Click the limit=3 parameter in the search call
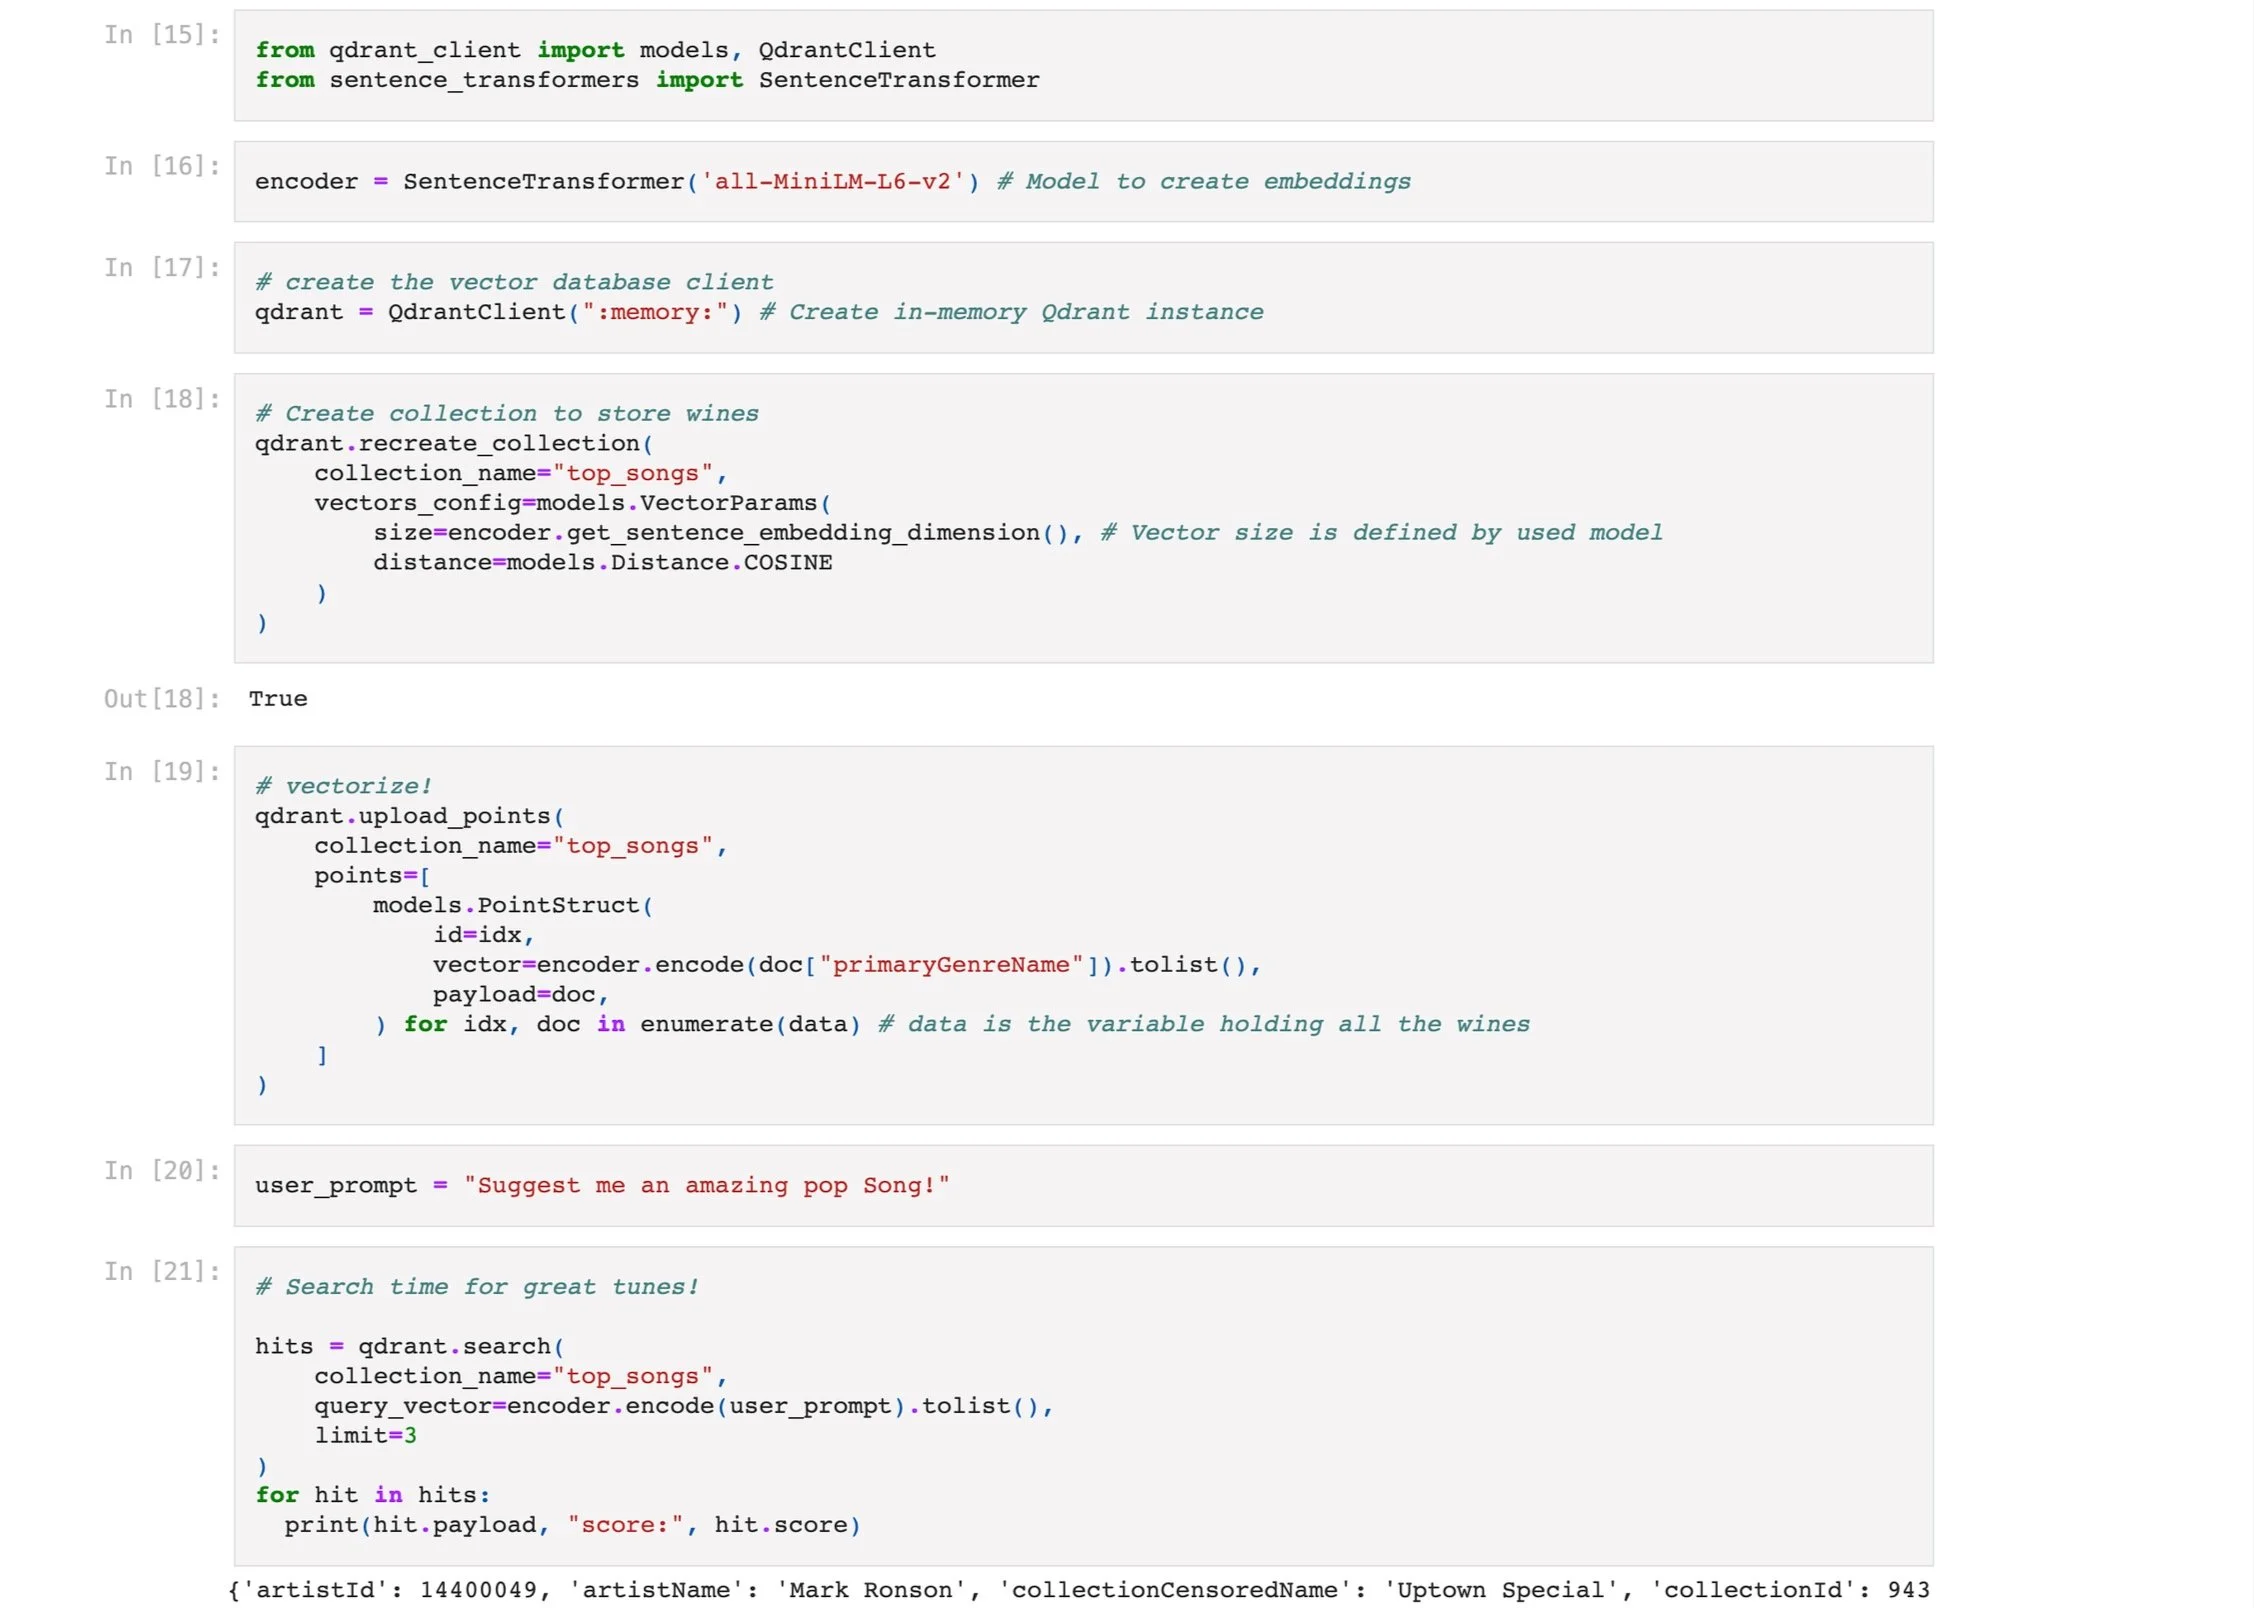 pos(368,1435)
